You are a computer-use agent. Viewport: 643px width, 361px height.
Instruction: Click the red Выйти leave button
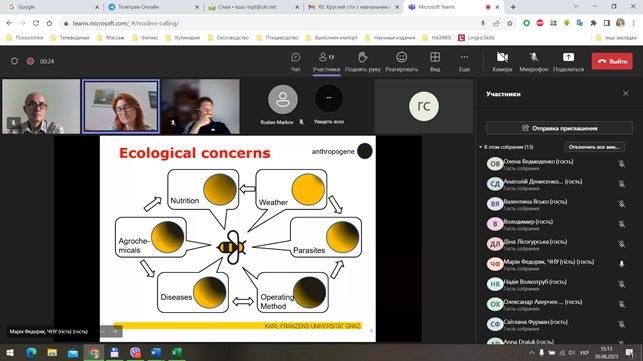point(612,61)
